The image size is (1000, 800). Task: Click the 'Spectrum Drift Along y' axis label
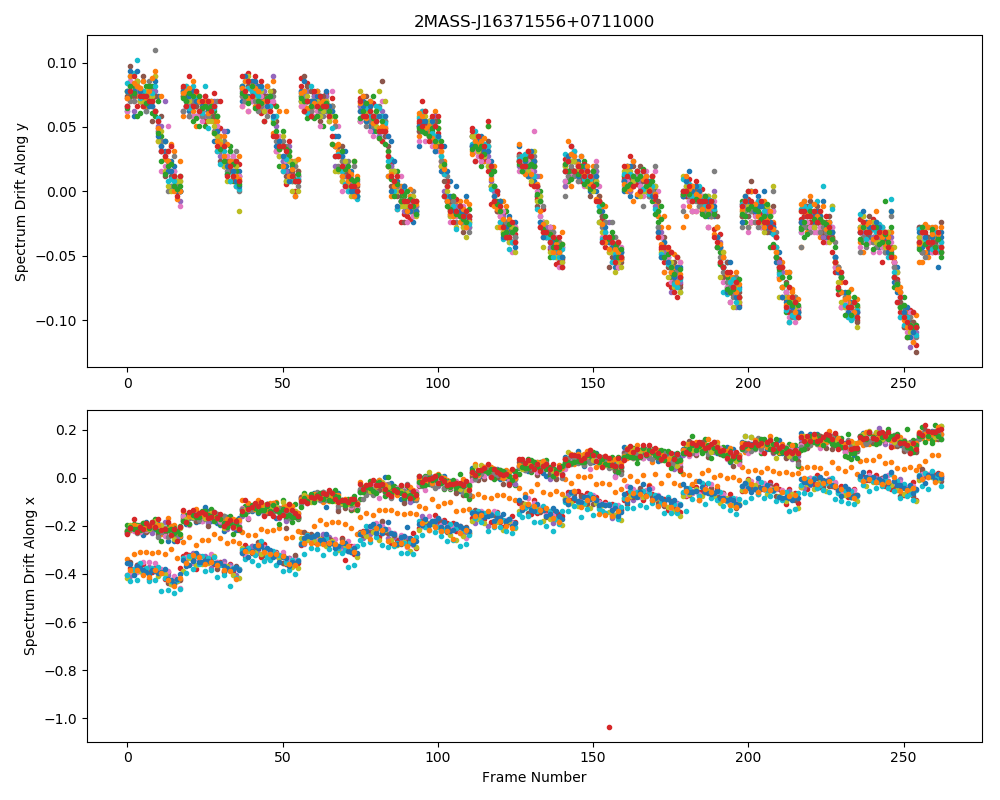point(21,201)
